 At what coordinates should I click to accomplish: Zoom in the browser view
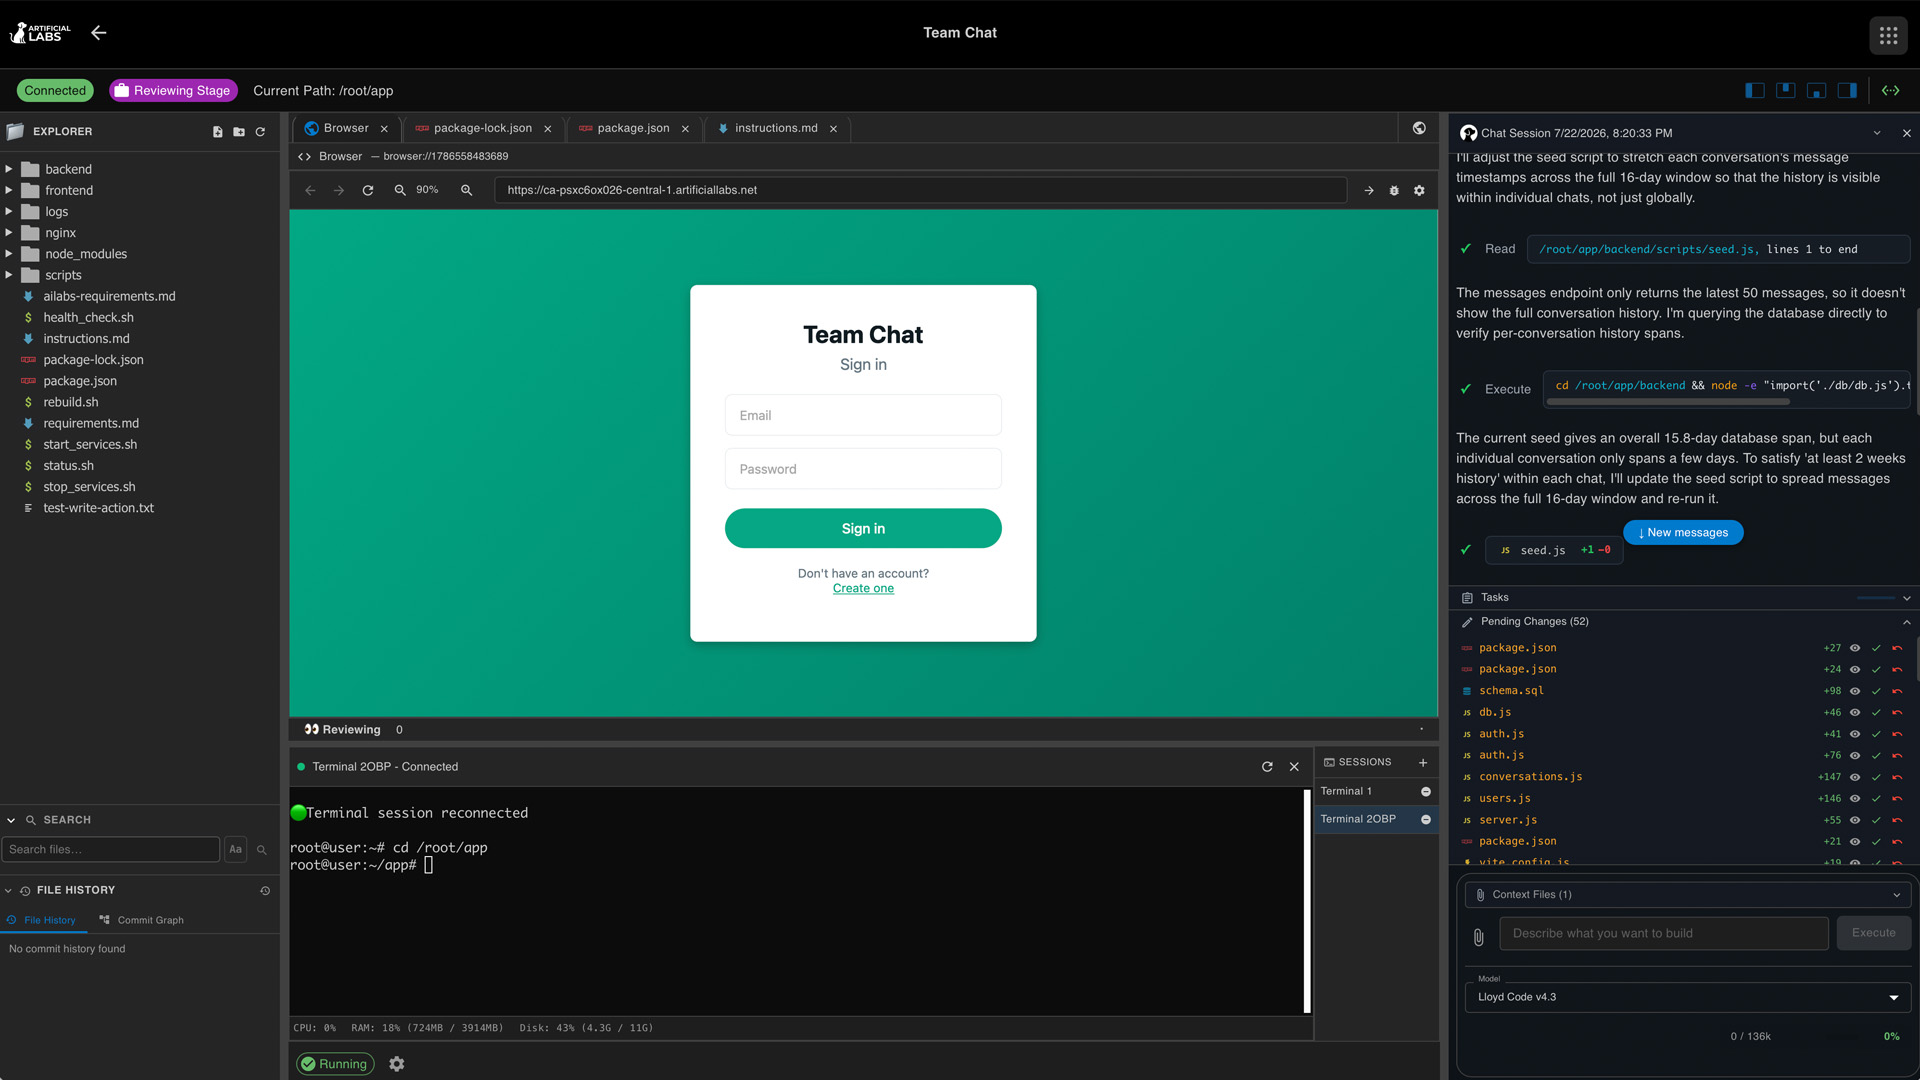click(x=466, y=190)
